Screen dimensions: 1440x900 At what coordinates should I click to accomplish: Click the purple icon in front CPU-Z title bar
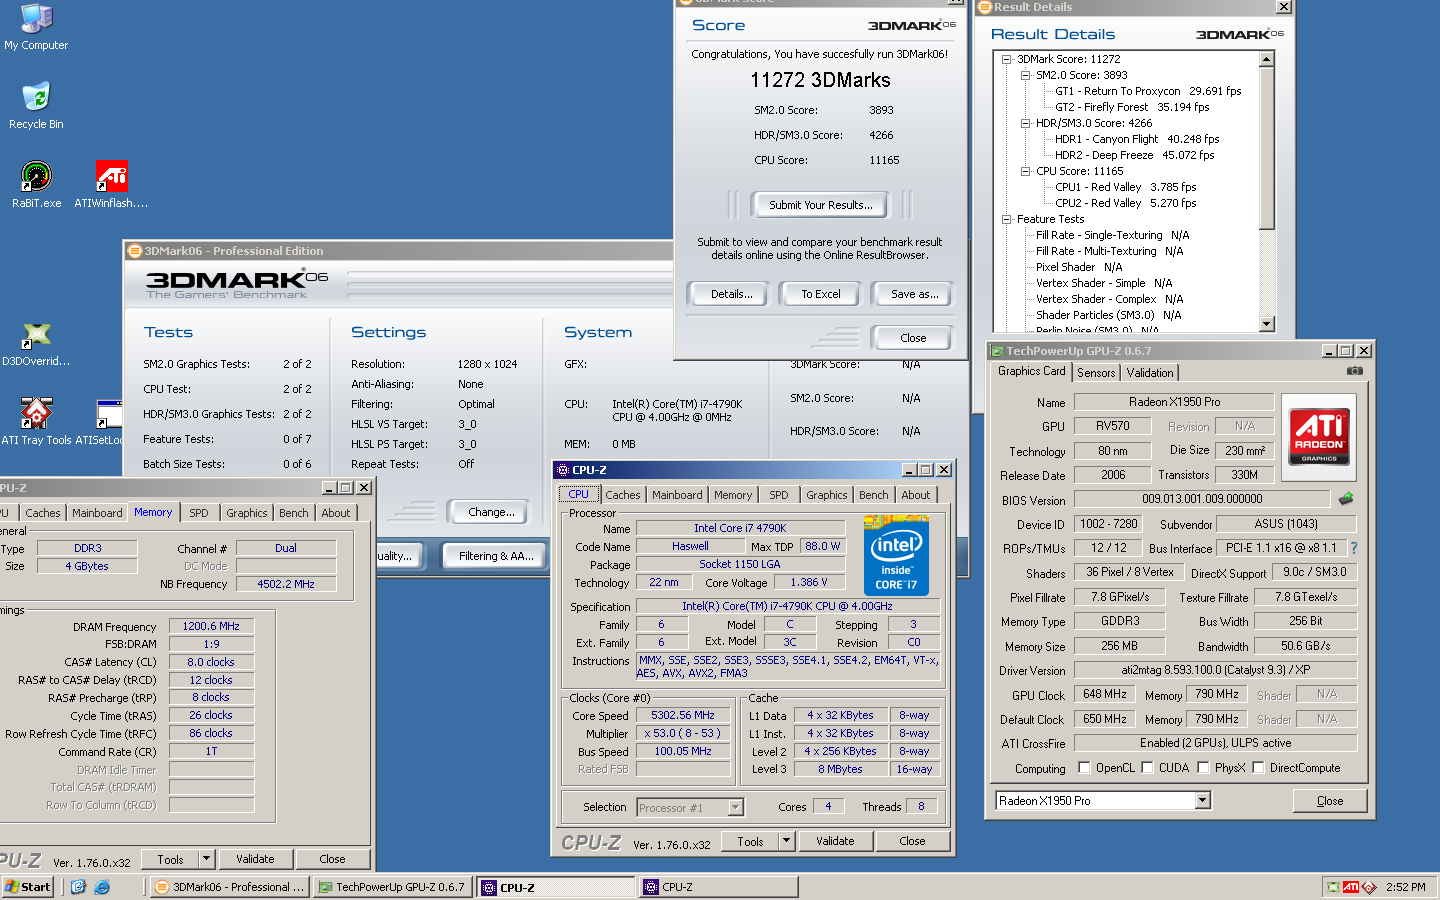click(x=563, y=470)
